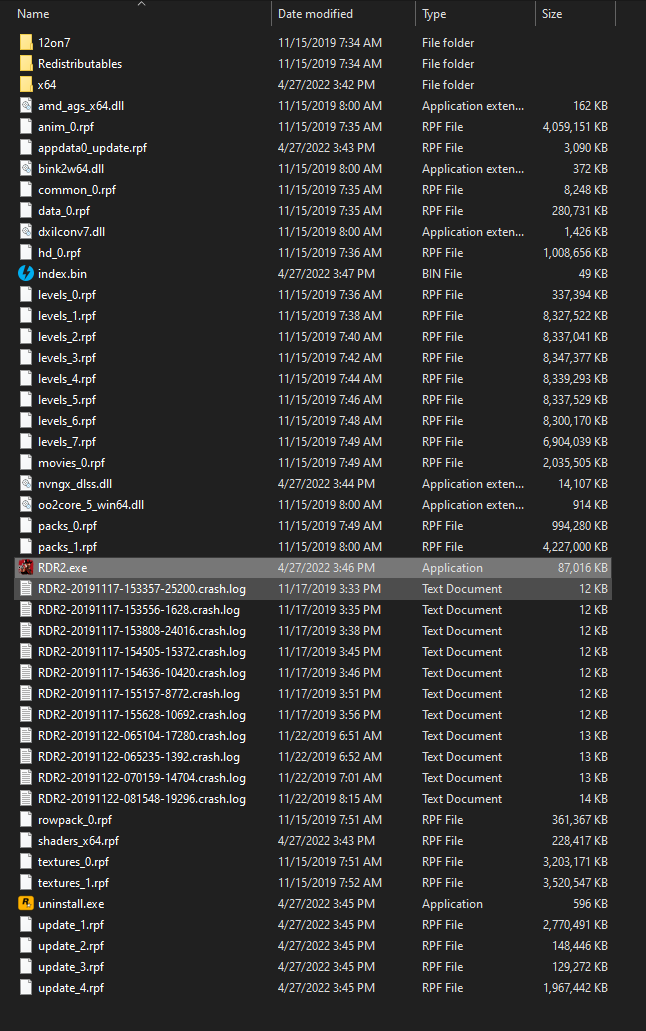Select the levels_3.rpf file name
Viewport: 646px width, 1031px height.
tap(67, 358)
